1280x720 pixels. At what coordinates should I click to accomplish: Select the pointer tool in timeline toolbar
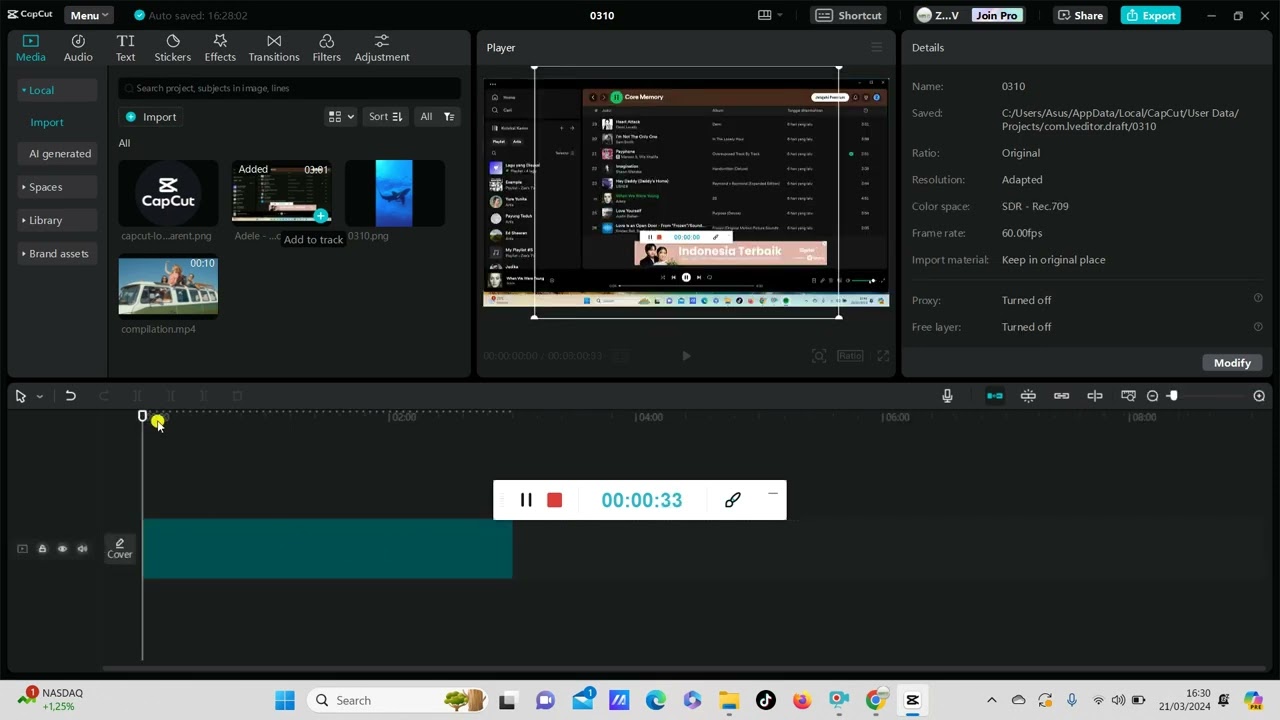(x=20, y=396)
